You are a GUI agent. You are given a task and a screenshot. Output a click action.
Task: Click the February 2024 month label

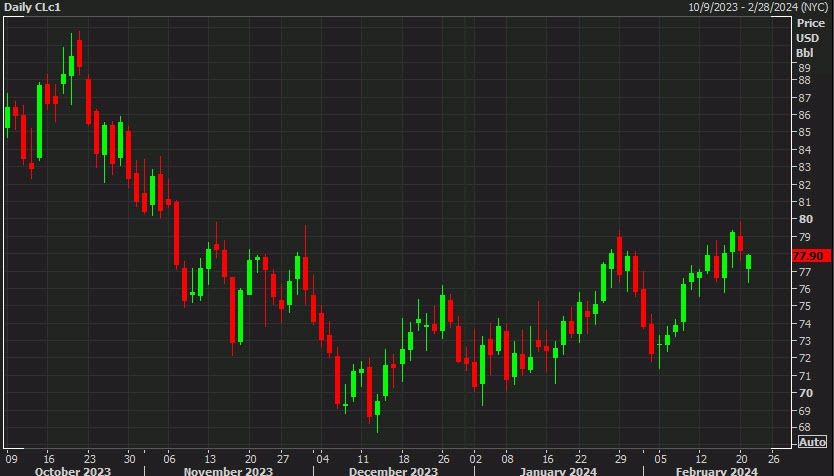[716, 471]
